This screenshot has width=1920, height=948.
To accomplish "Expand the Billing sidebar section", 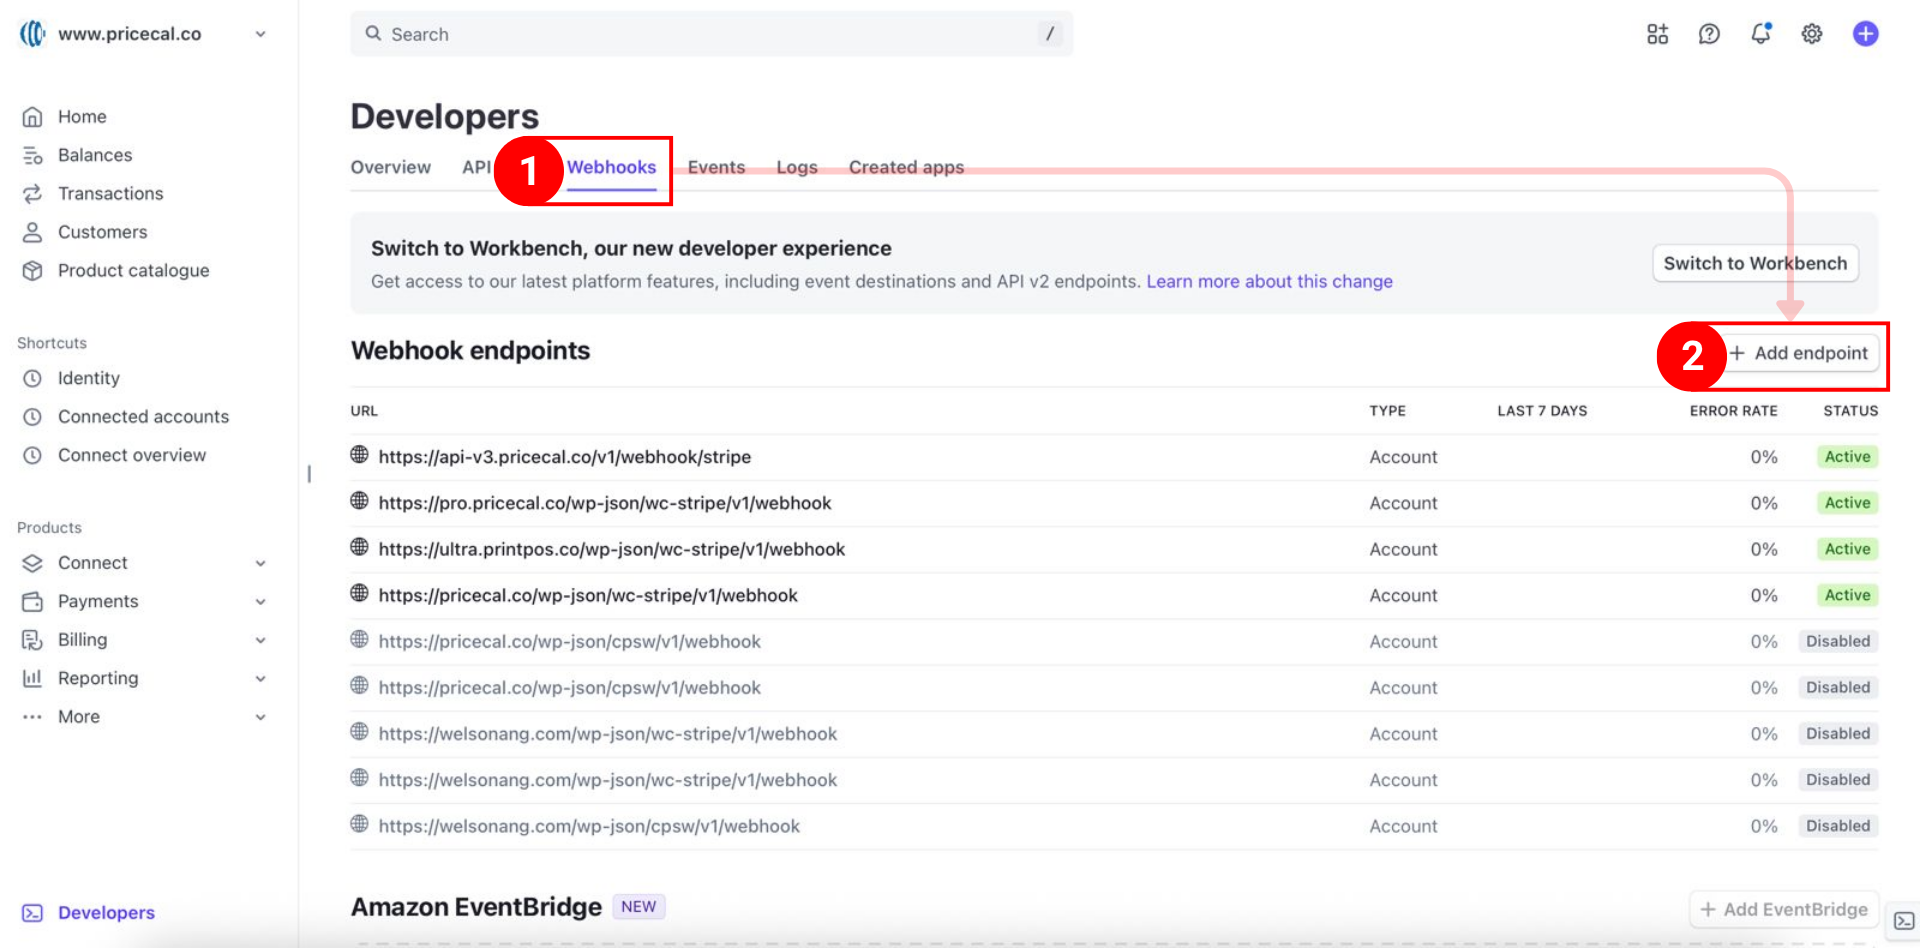I will 260,640.
